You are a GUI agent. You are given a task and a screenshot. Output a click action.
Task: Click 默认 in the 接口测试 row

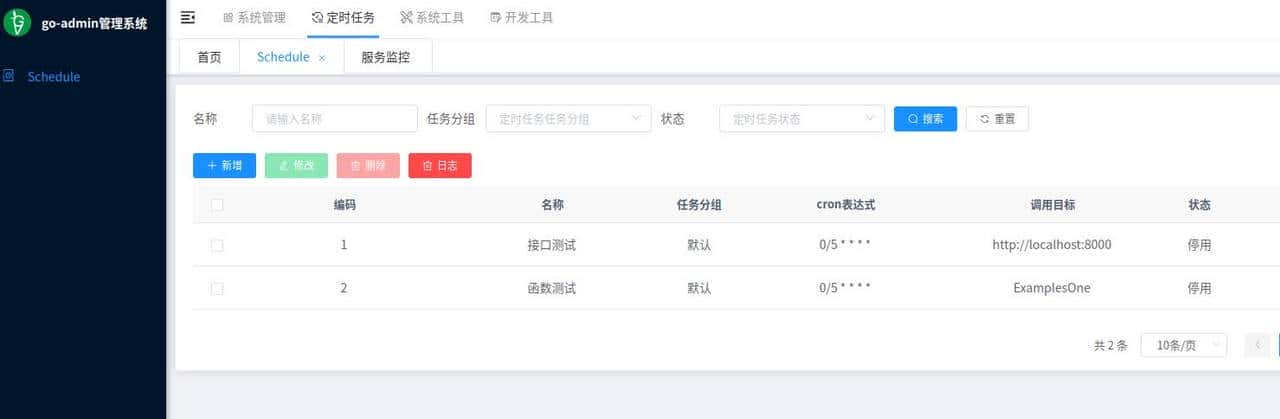click(x=699, y=245)
